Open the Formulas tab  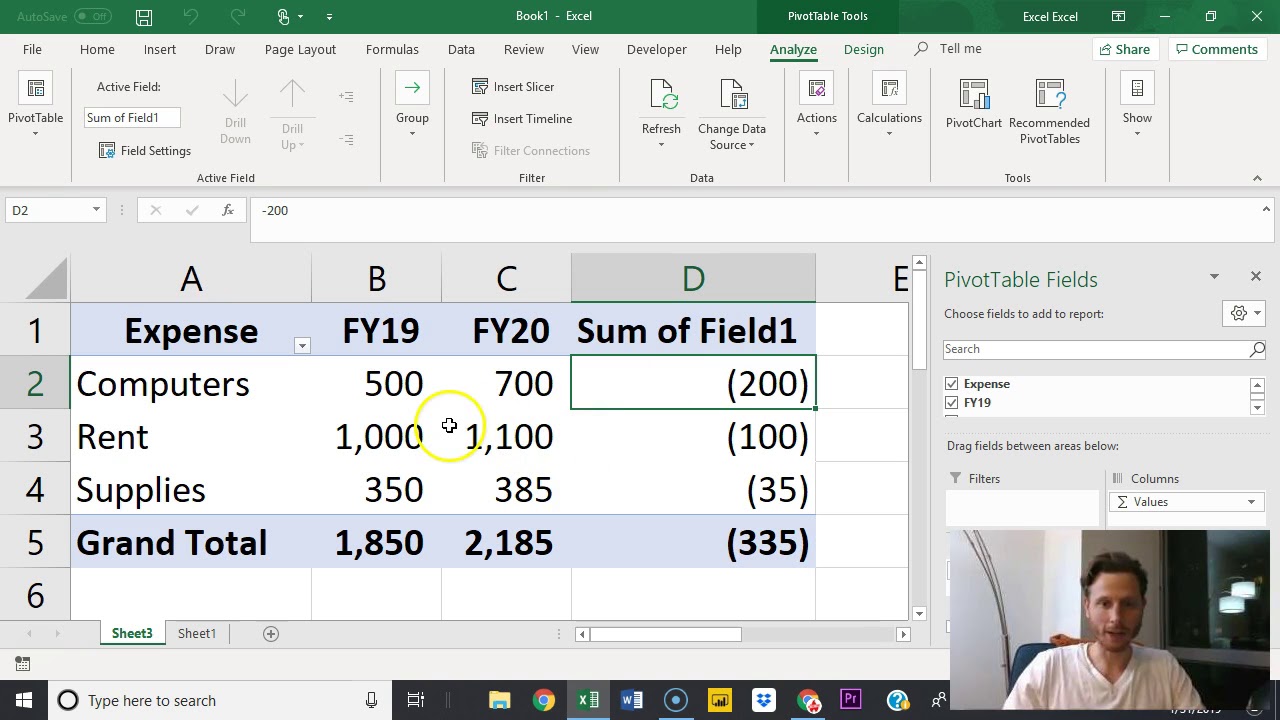click(x=392, y=49)
